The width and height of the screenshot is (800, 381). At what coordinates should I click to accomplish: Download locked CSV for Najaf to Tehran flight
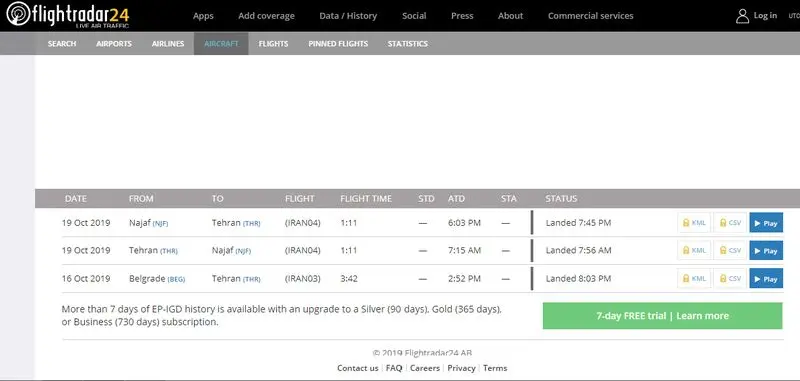coord(730,223)
